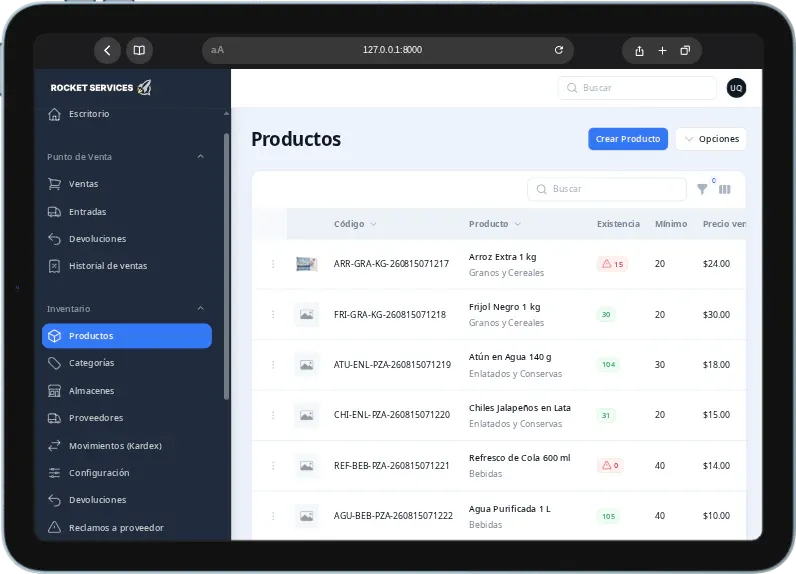Click the placeholder image for Frijol Negro
The image size is (796, 574).
coord(307,315)
